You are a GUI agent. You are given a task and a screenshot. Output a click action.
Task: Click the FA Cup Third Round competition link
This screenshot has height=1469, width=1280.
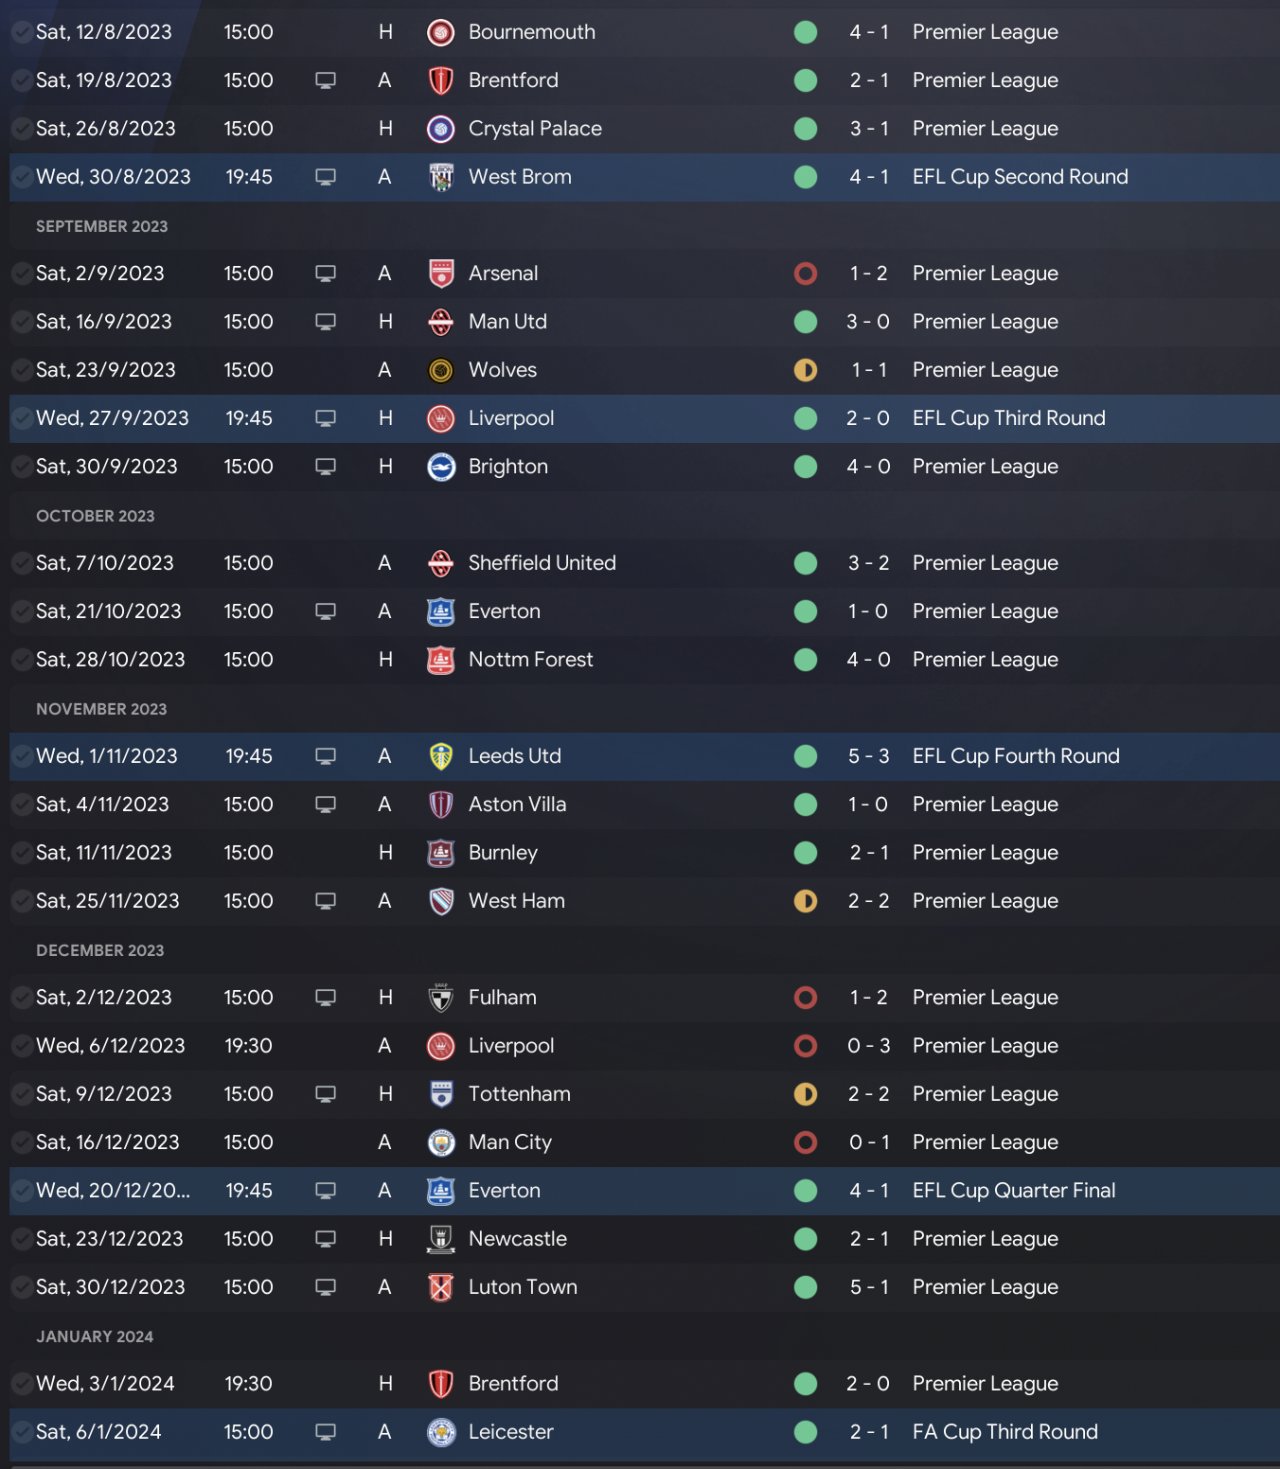[1004, 1432]
